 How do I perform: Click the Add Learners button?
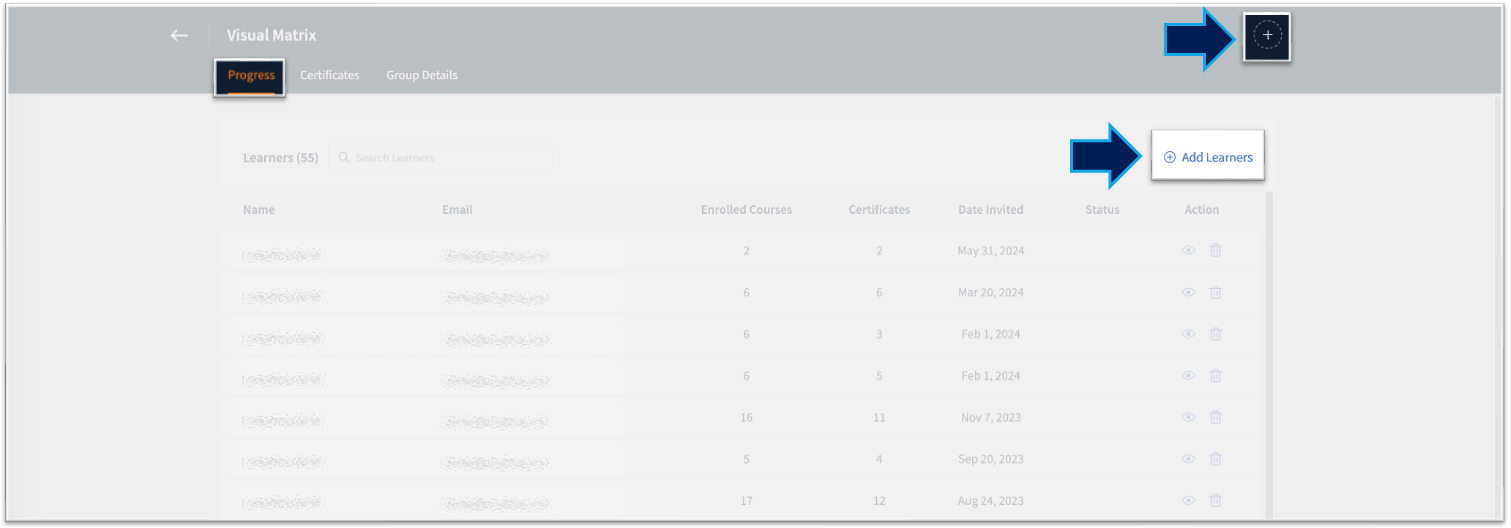1208,157
